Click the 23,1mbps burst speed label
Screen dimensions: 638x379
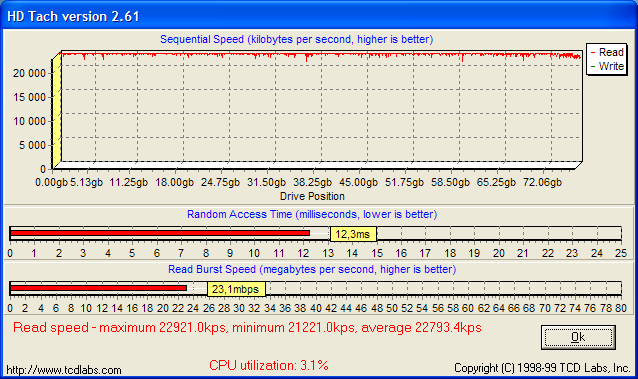[x=236, y=289]
